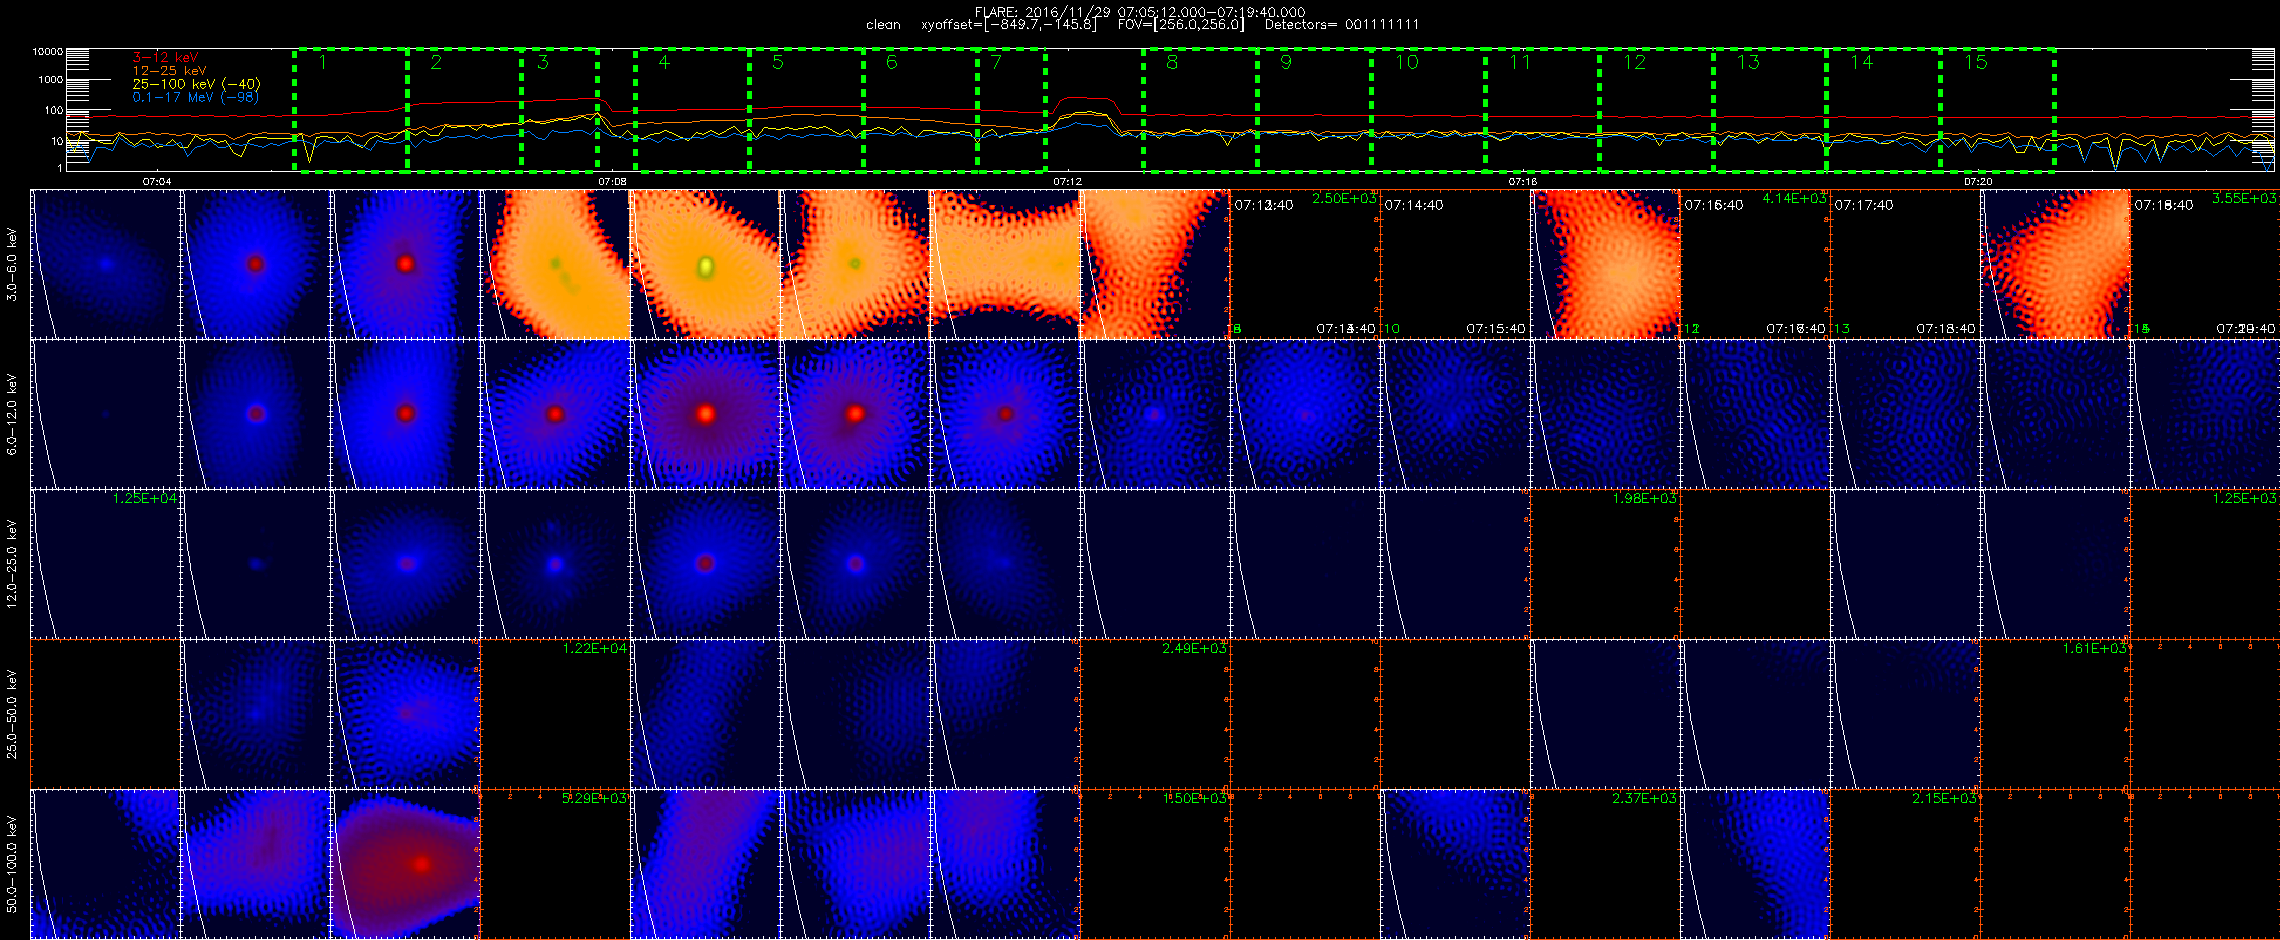The height and width of the screenshot is (940, 2280).
Task: Click the 07:04 time axis tick label
Action: point(157,181)
